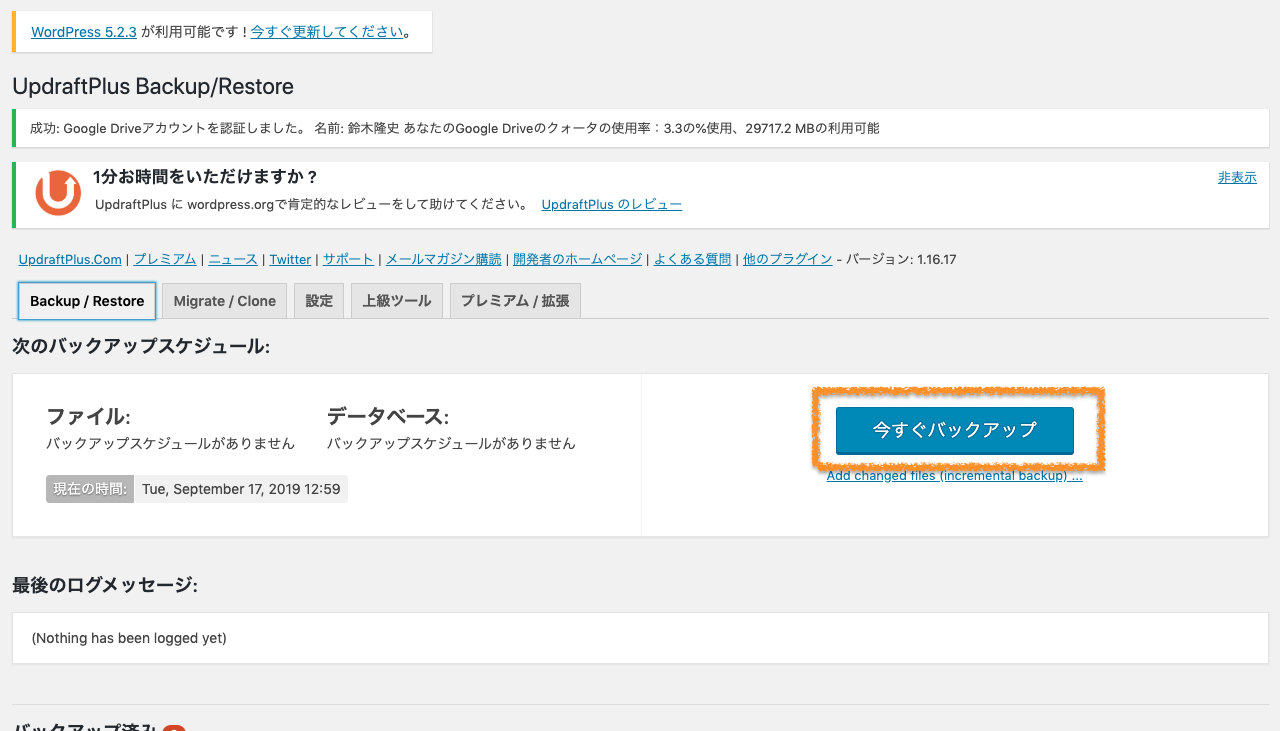Click the 次のバックアップスケジュール heading
This screenshot has width=1280, height=731.
pyautogui.click(x=141, y=346)
